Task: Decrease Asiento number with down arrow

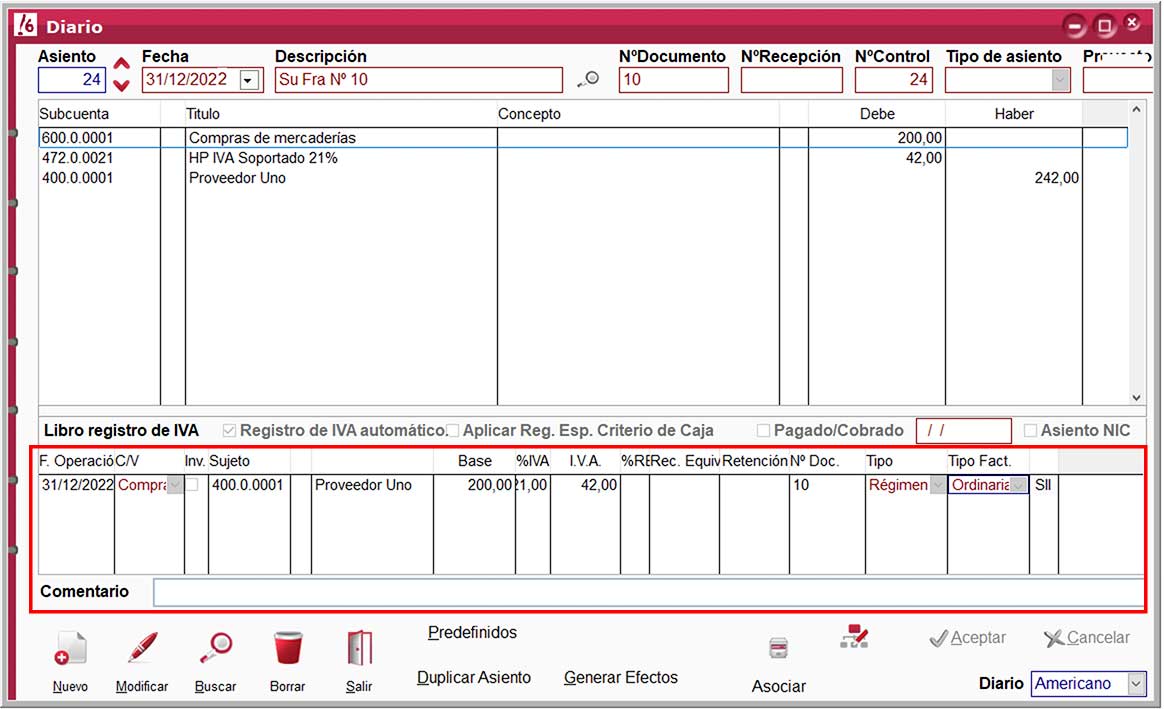Action: pos(122,85)
